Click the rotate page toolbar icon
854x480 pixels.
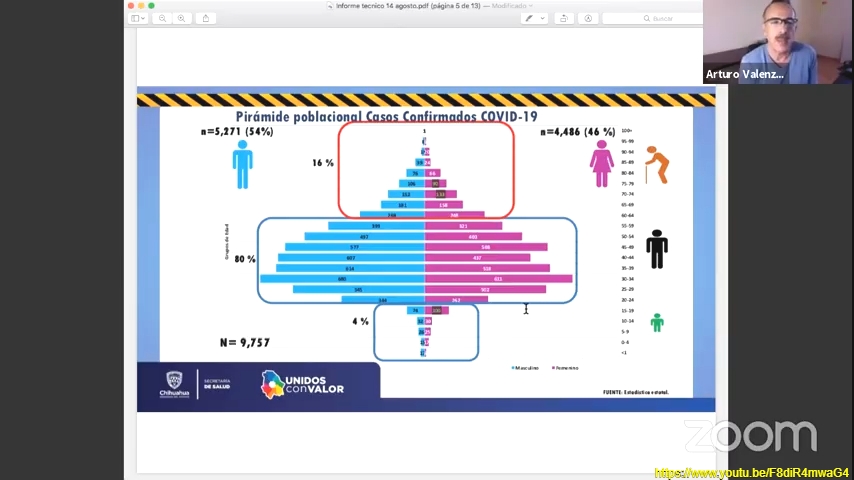click(563, 18)
